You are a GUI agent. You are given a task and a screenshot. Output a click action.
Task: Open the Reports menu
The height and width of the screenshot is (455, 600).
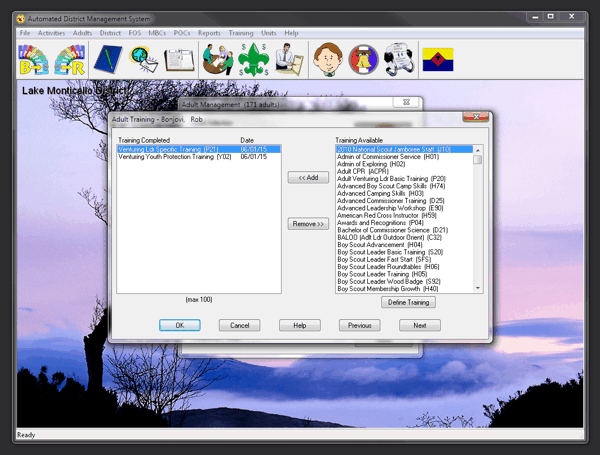coord(209,33)
